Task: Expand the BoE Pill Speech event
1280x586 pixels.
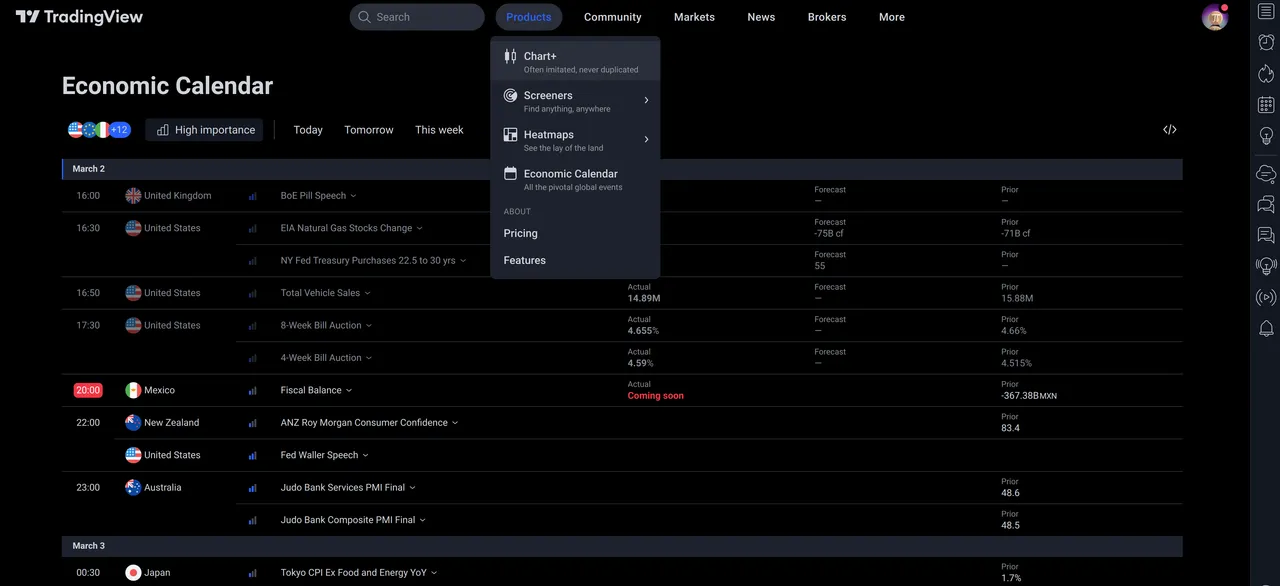Action: 353,196
